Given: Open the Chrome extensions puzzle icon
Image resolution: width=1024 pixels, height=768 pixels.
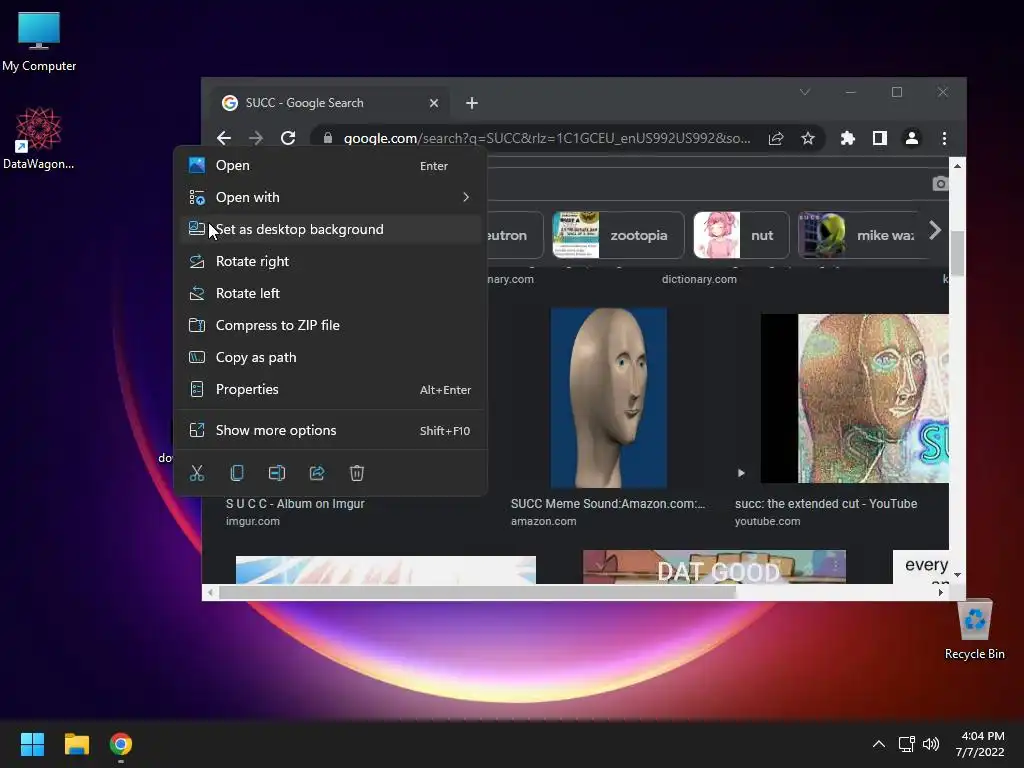Looking at the screenshot, I should coord(848,138).
